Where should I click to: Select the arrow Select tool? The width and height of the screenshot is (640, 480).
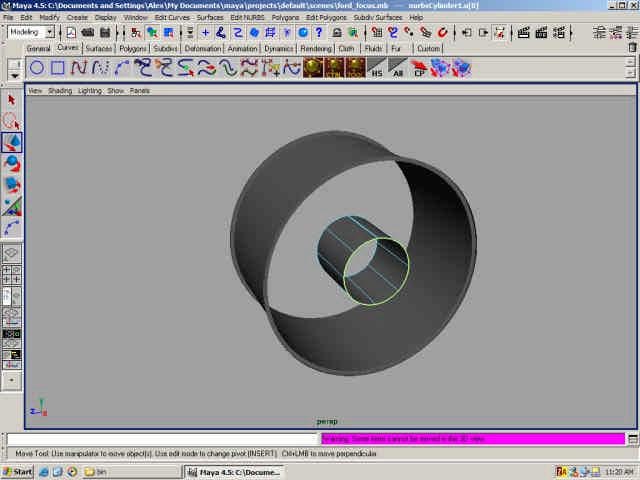click(x=12, y=99)
